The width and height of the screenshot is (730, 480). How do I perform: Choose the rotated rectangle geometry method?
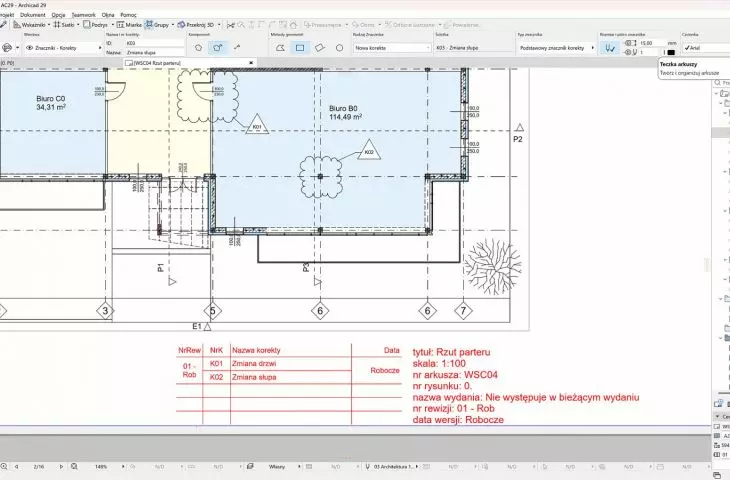click(320, 47)
